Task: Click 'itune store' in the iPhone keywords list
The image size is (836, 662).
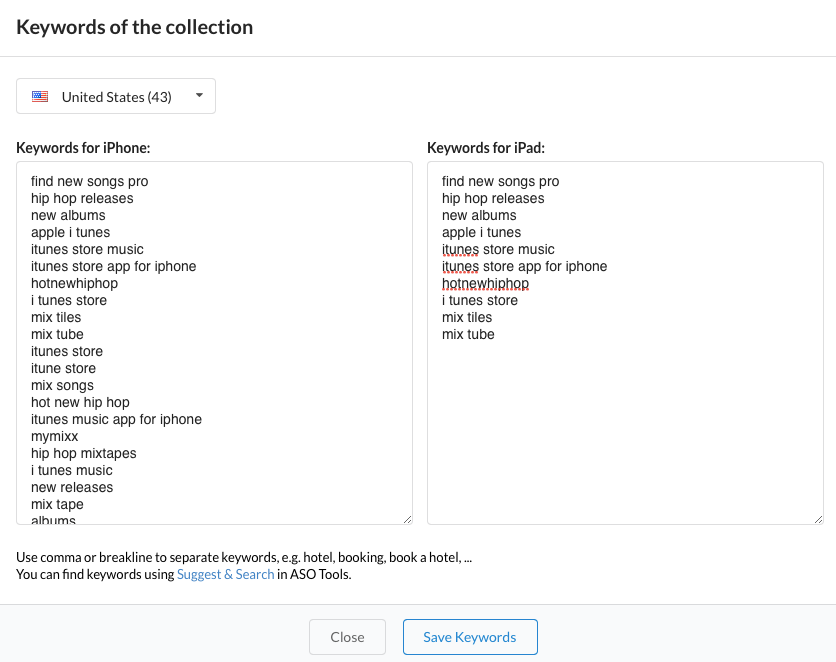Action: click(64, 368)
